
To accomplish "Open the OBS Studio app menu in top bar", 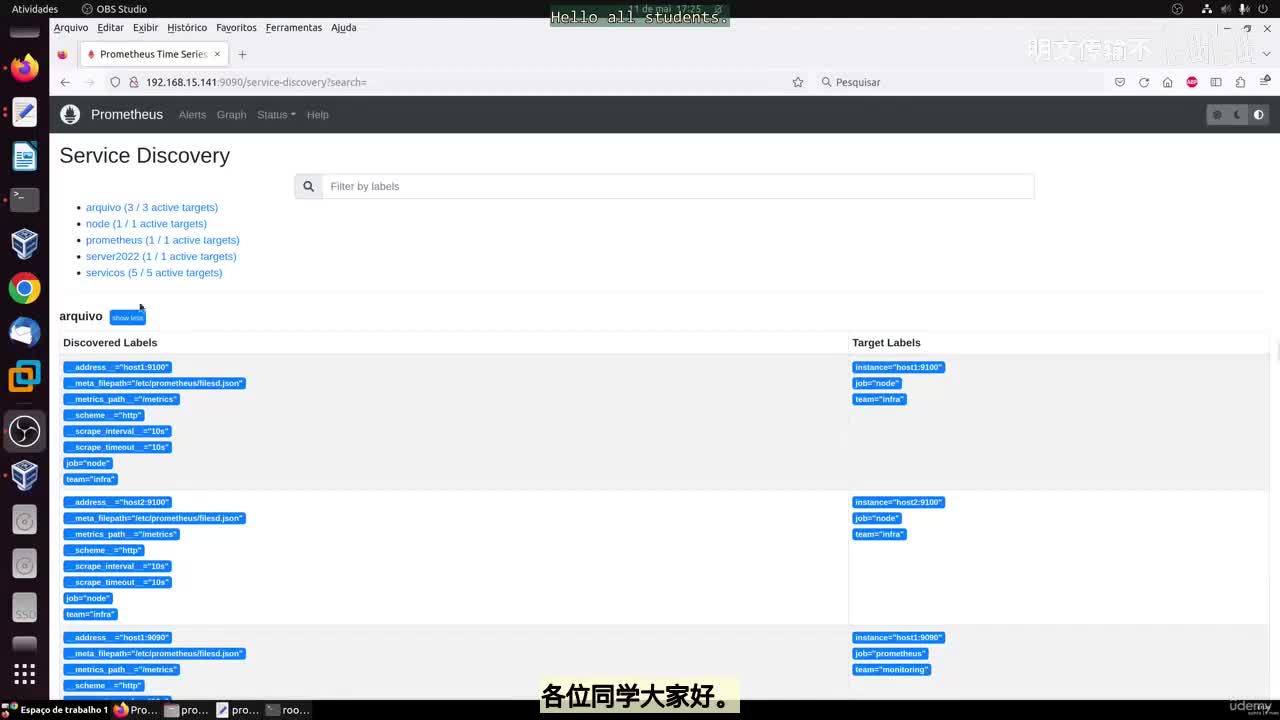I will coord(114,9).
